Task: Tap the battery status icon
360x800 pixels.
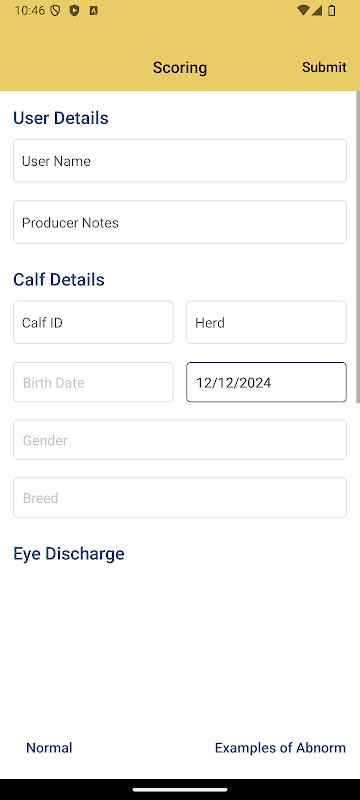Action: pos(332,10)
